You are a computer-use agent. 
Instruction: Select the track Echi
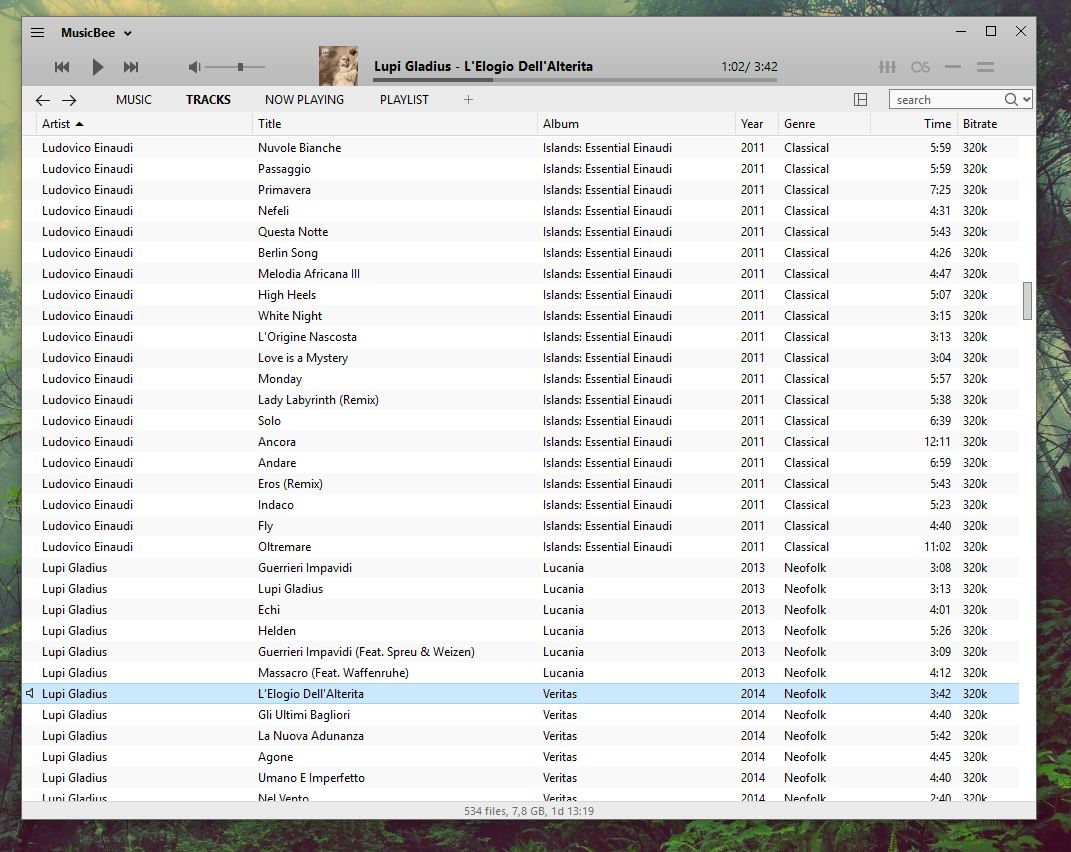(x=520, y=610)
